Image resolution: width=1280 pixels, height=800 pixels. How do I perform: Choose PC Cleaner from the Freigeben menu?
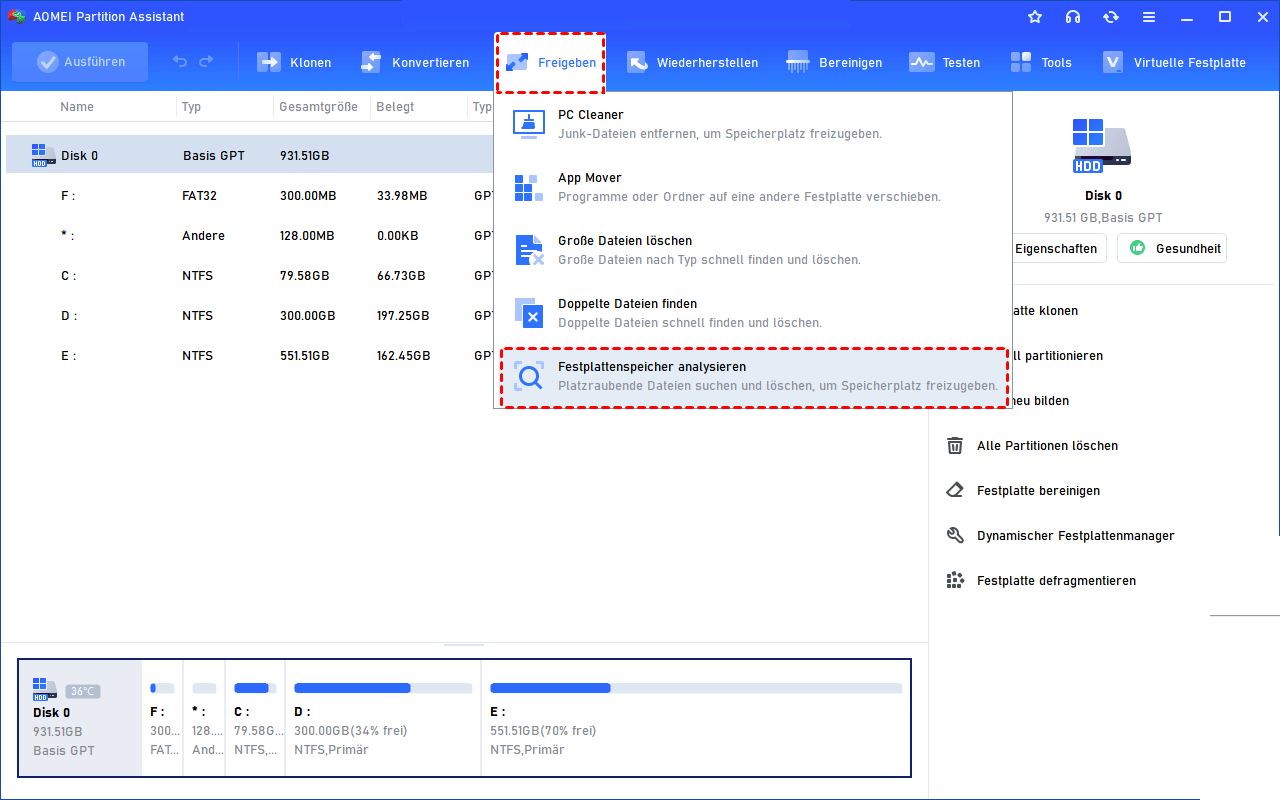753,124
